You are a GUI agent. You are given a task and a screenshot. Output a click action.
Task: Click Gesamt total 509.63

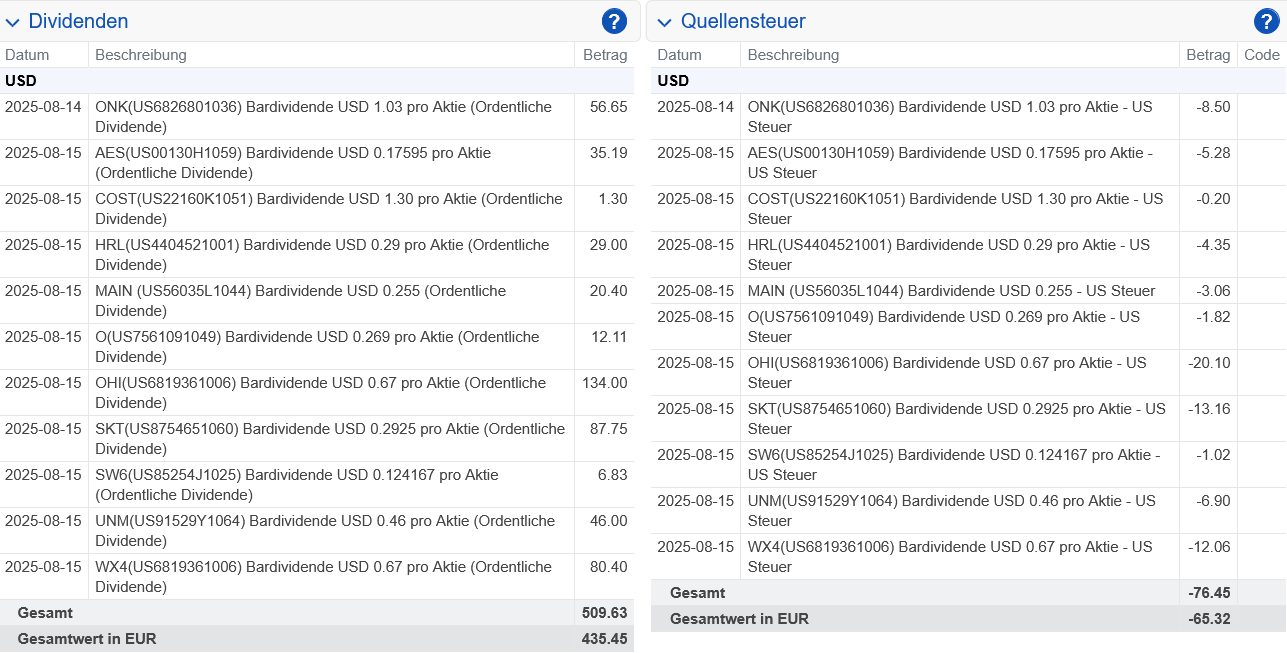click(x=605, y=612)
